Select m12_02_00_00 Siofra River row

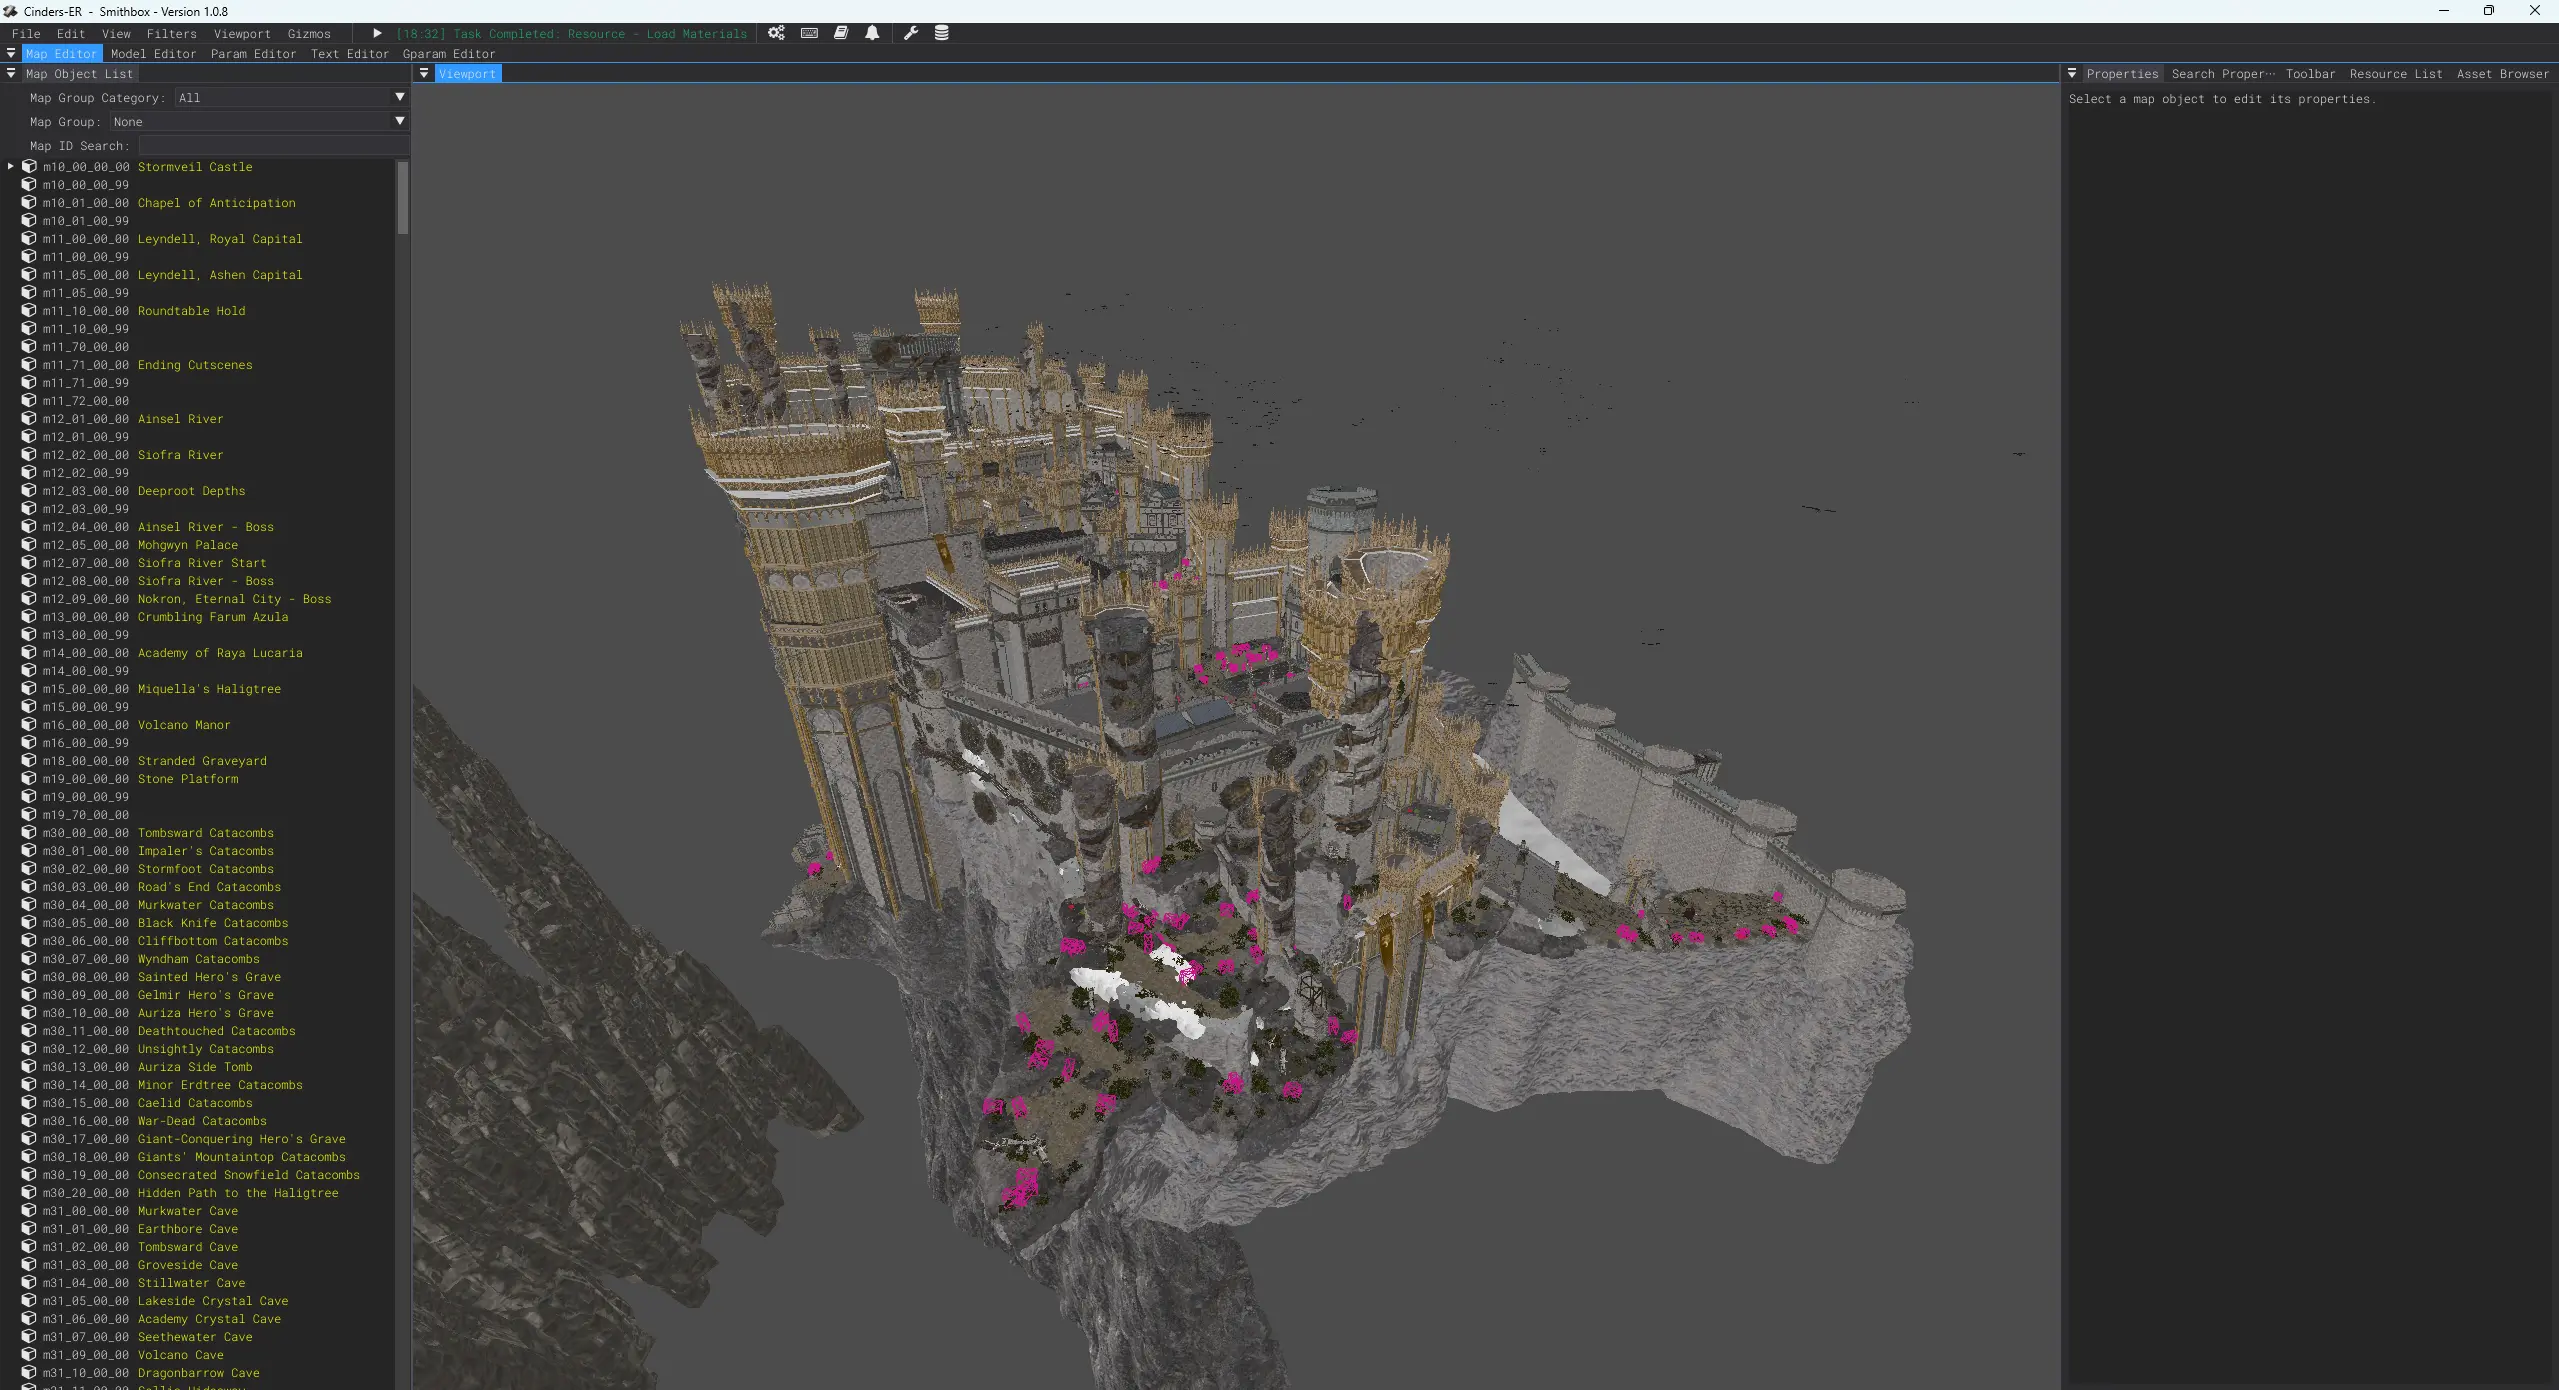tap(133, 455)
